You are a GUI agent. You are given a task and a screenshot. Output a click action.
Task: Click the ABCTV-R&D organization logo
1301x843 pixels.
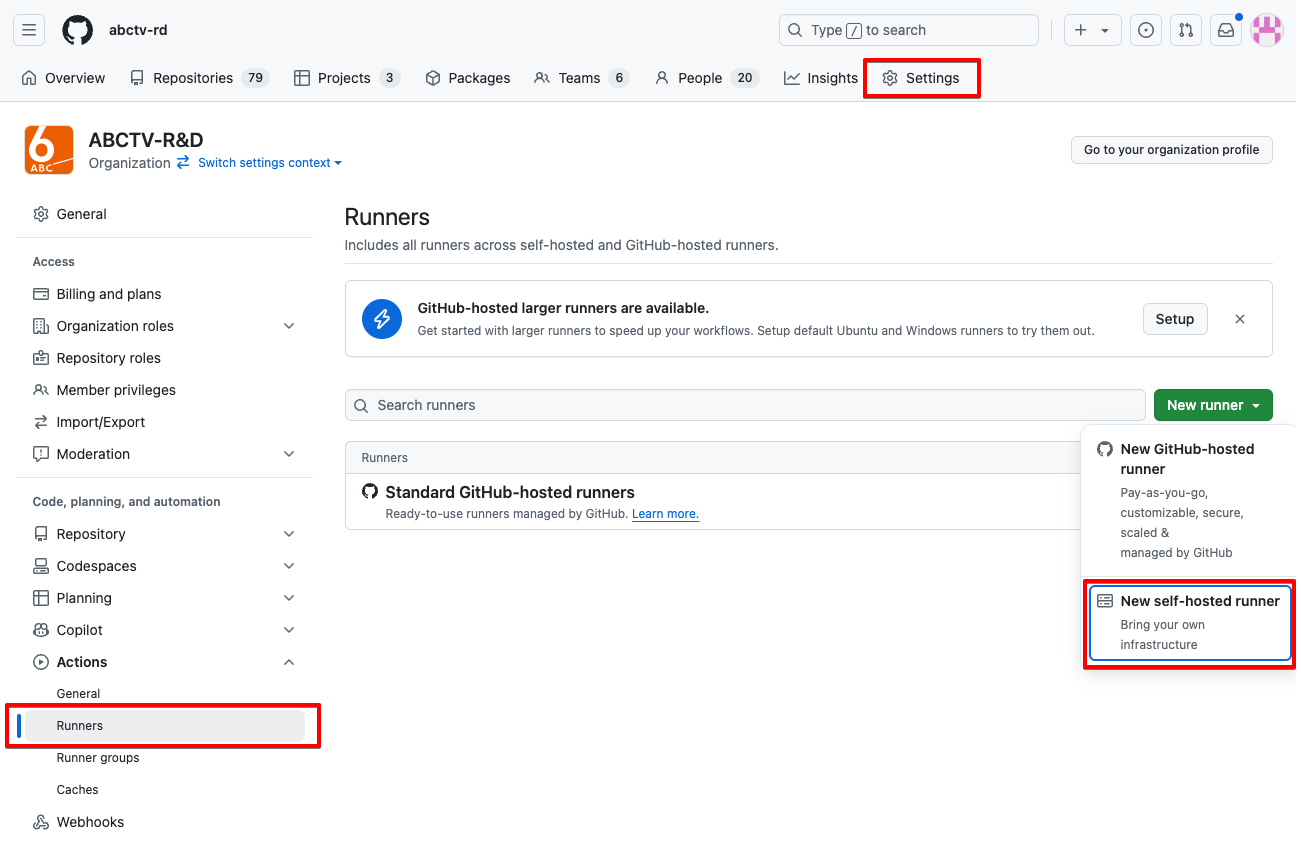click(x=49, y=150)
